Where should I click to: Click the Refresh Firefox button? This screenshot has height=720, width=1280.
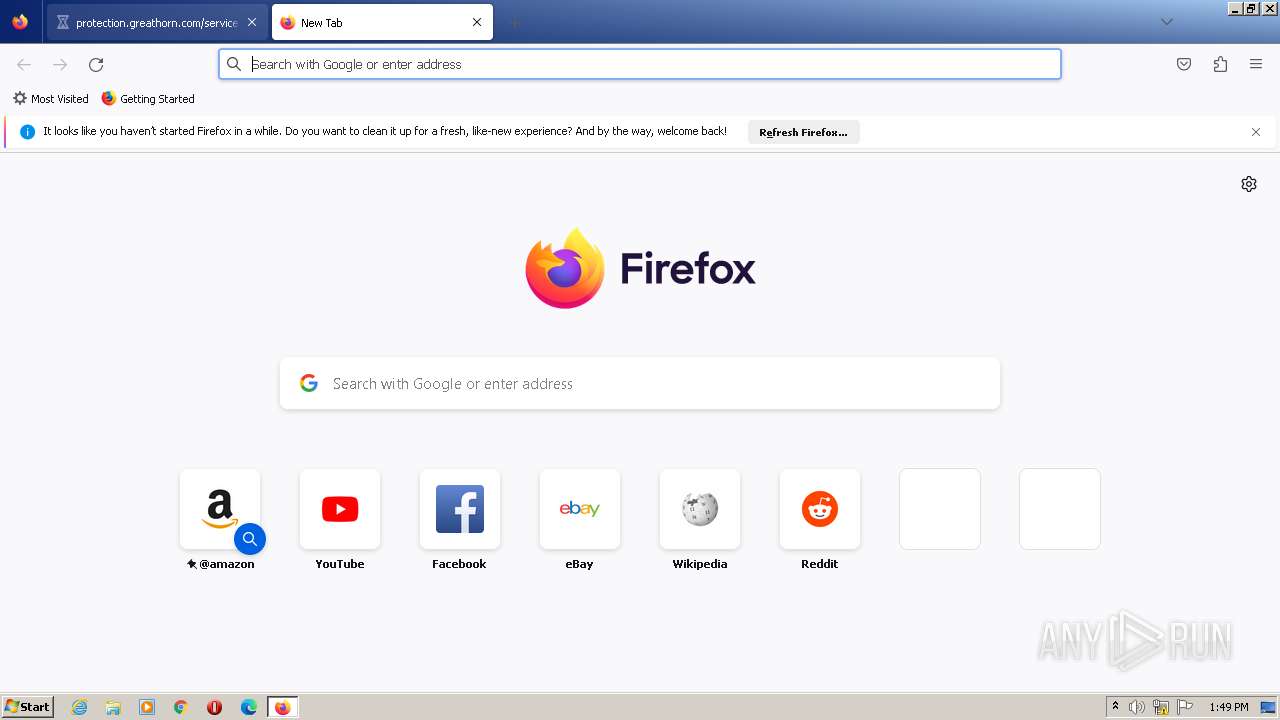[x=803, y=132]
